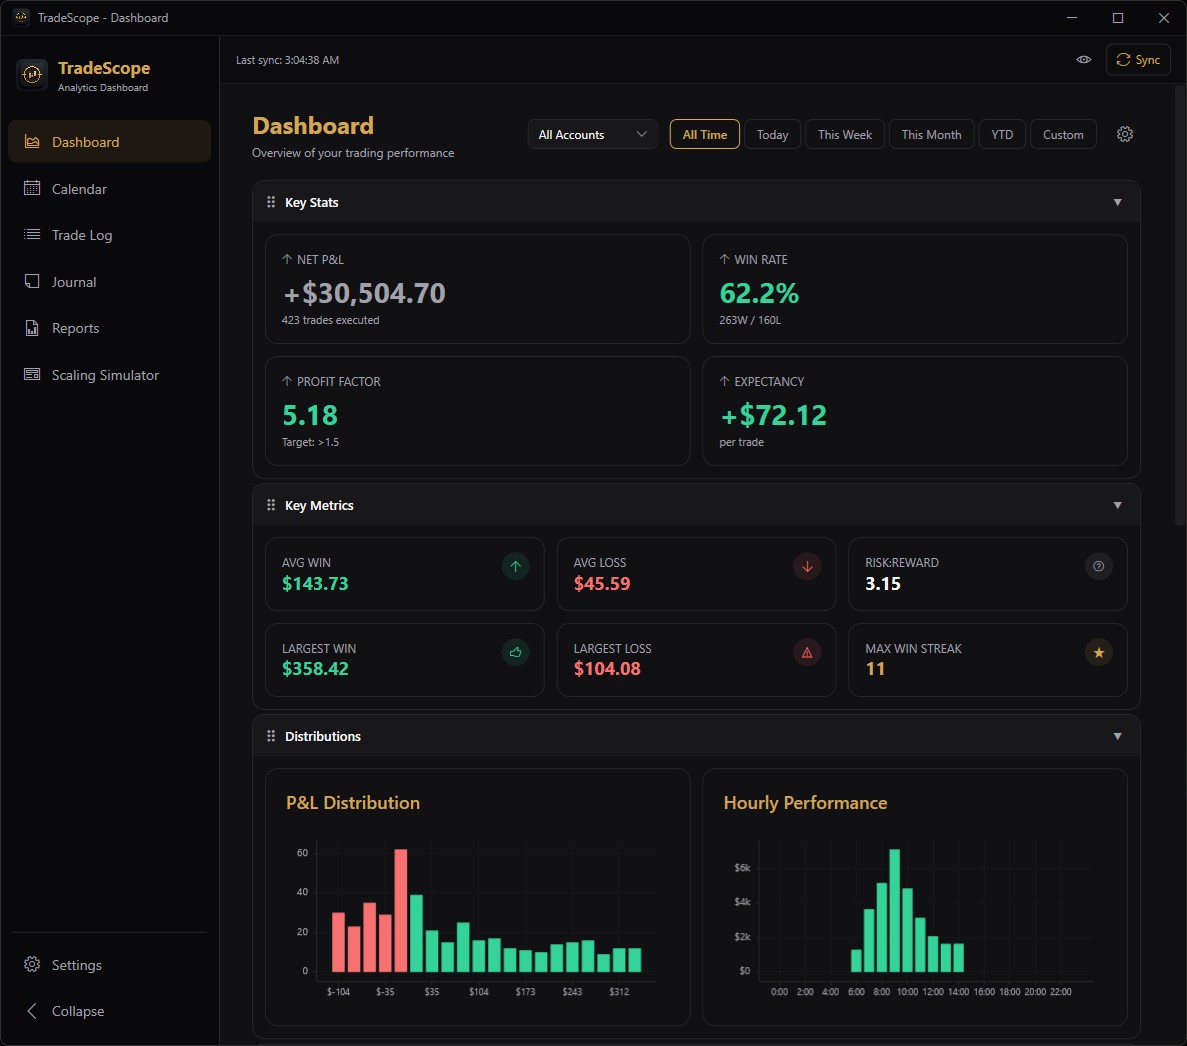Image resolution: width=1187 pixels, height=1046 pixels.
Task: Click the TradeScope logo
Action: (x=31, y=74)
